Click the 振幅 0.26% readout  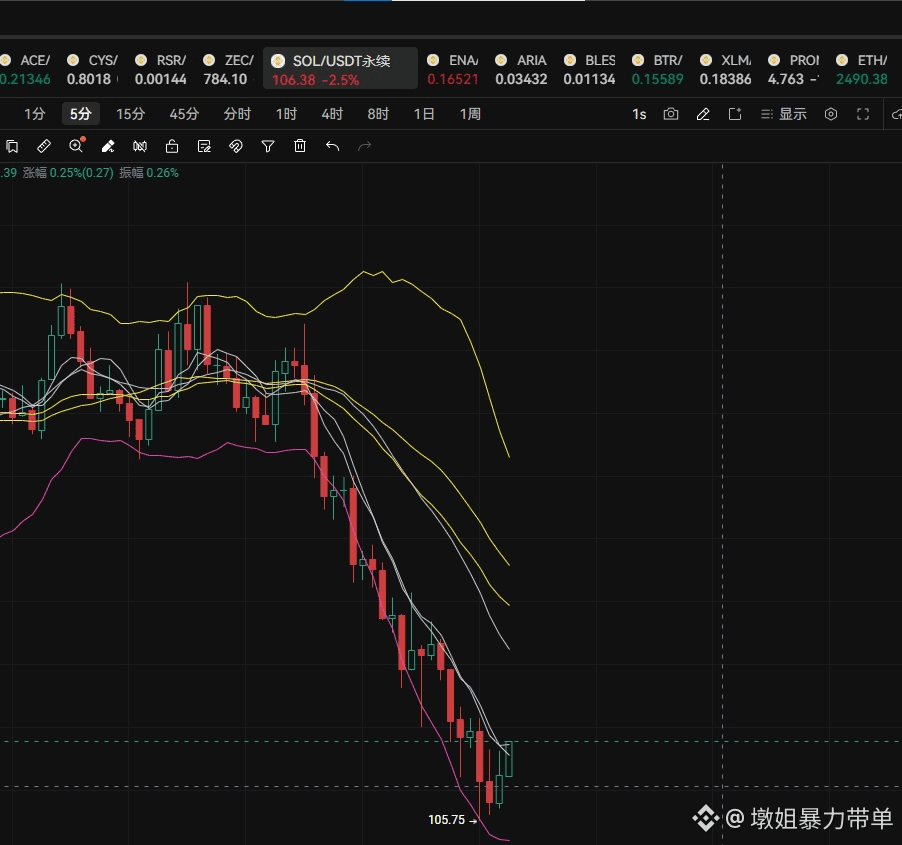pyautogui.click(x=148, y=173)
